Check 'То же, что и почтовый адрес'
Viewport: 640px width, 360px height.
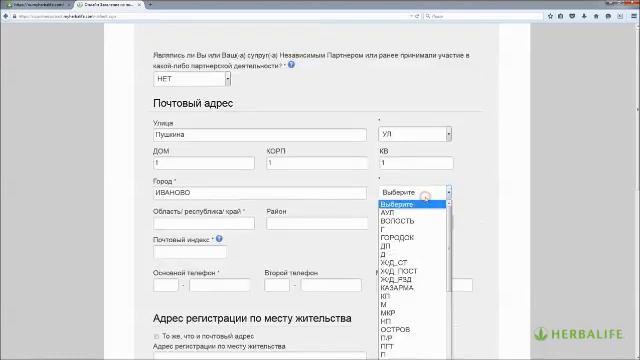(x=156, y=336)
